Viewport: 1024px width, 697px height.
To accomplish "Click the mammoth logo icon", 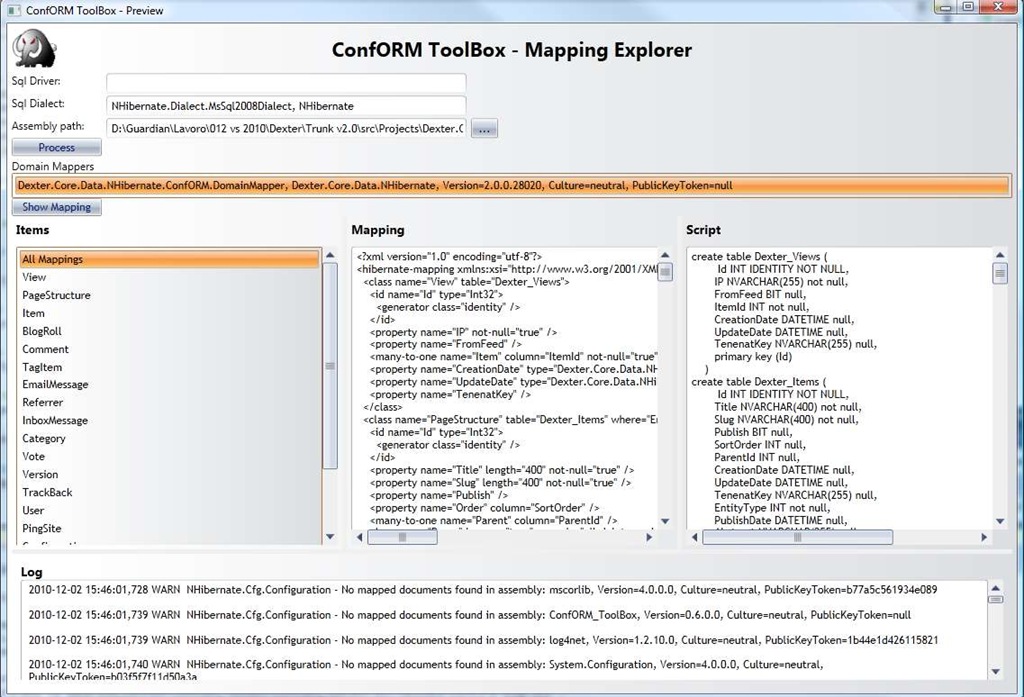I will pos(35,48).
